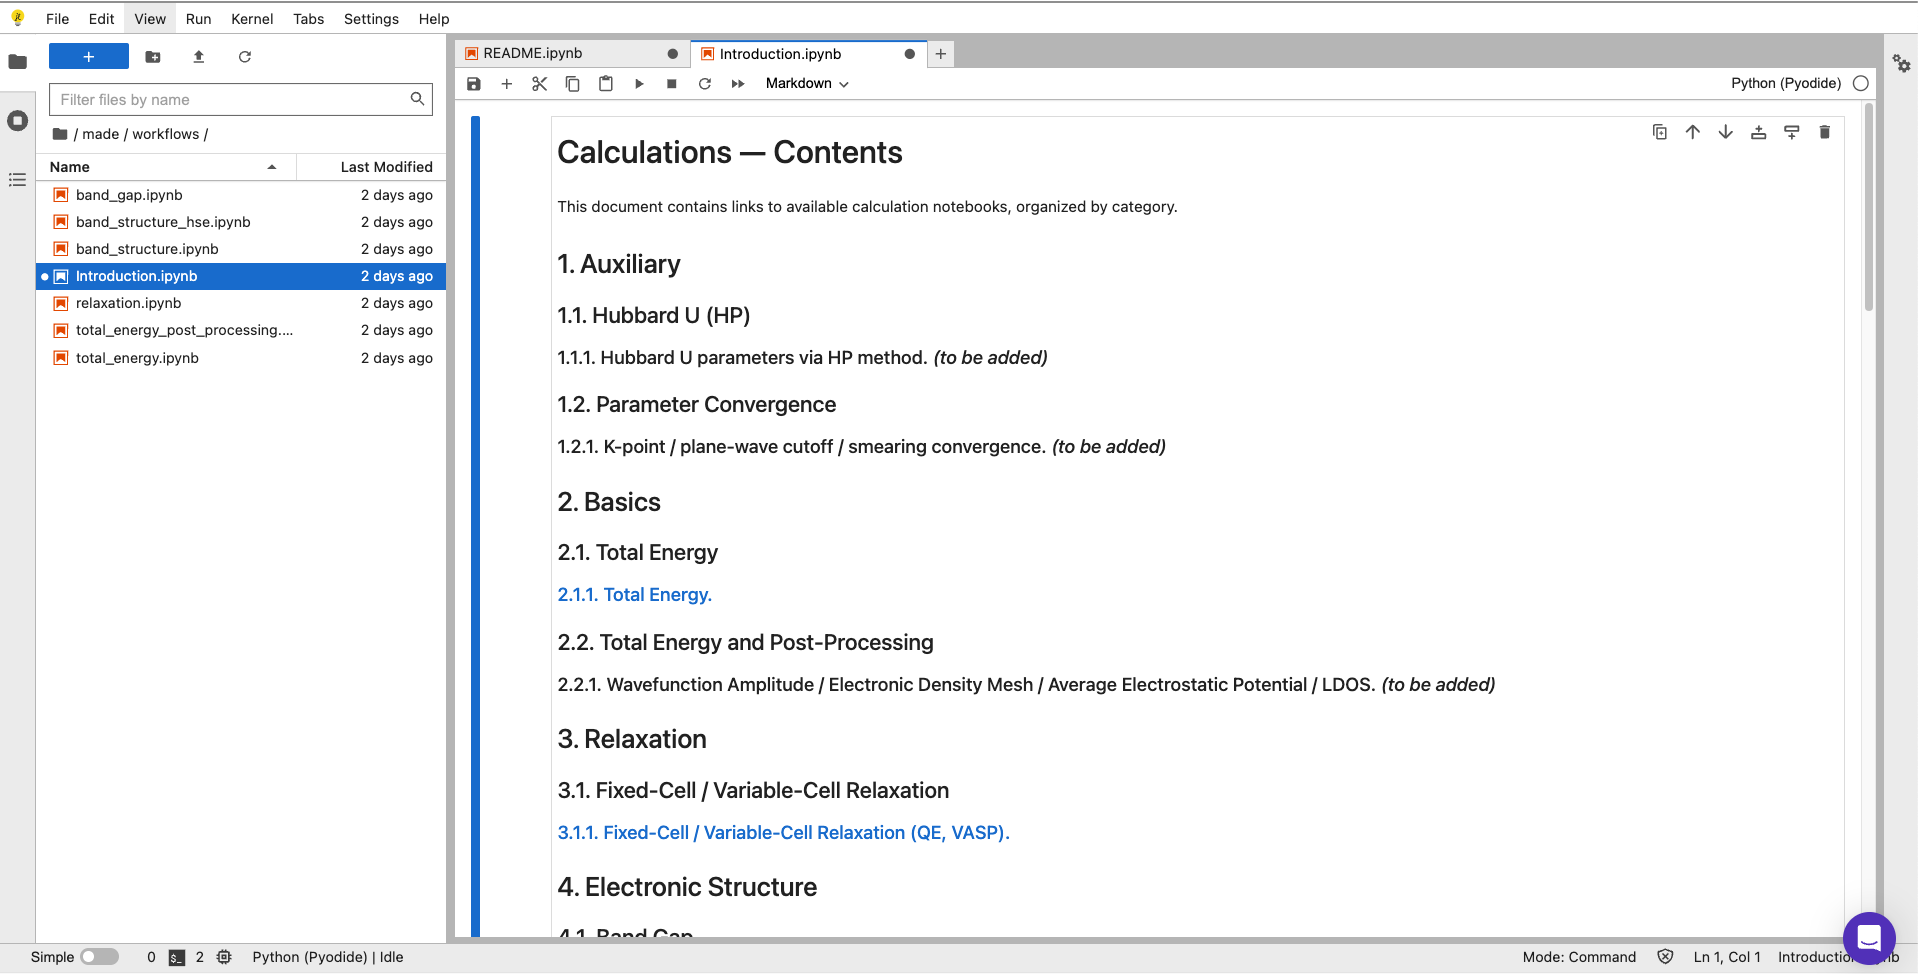The height and width of the screenshot is (974, 1918).
Task: Select band_structure_hse.ipynb file
Action: (x=241, y=222)
